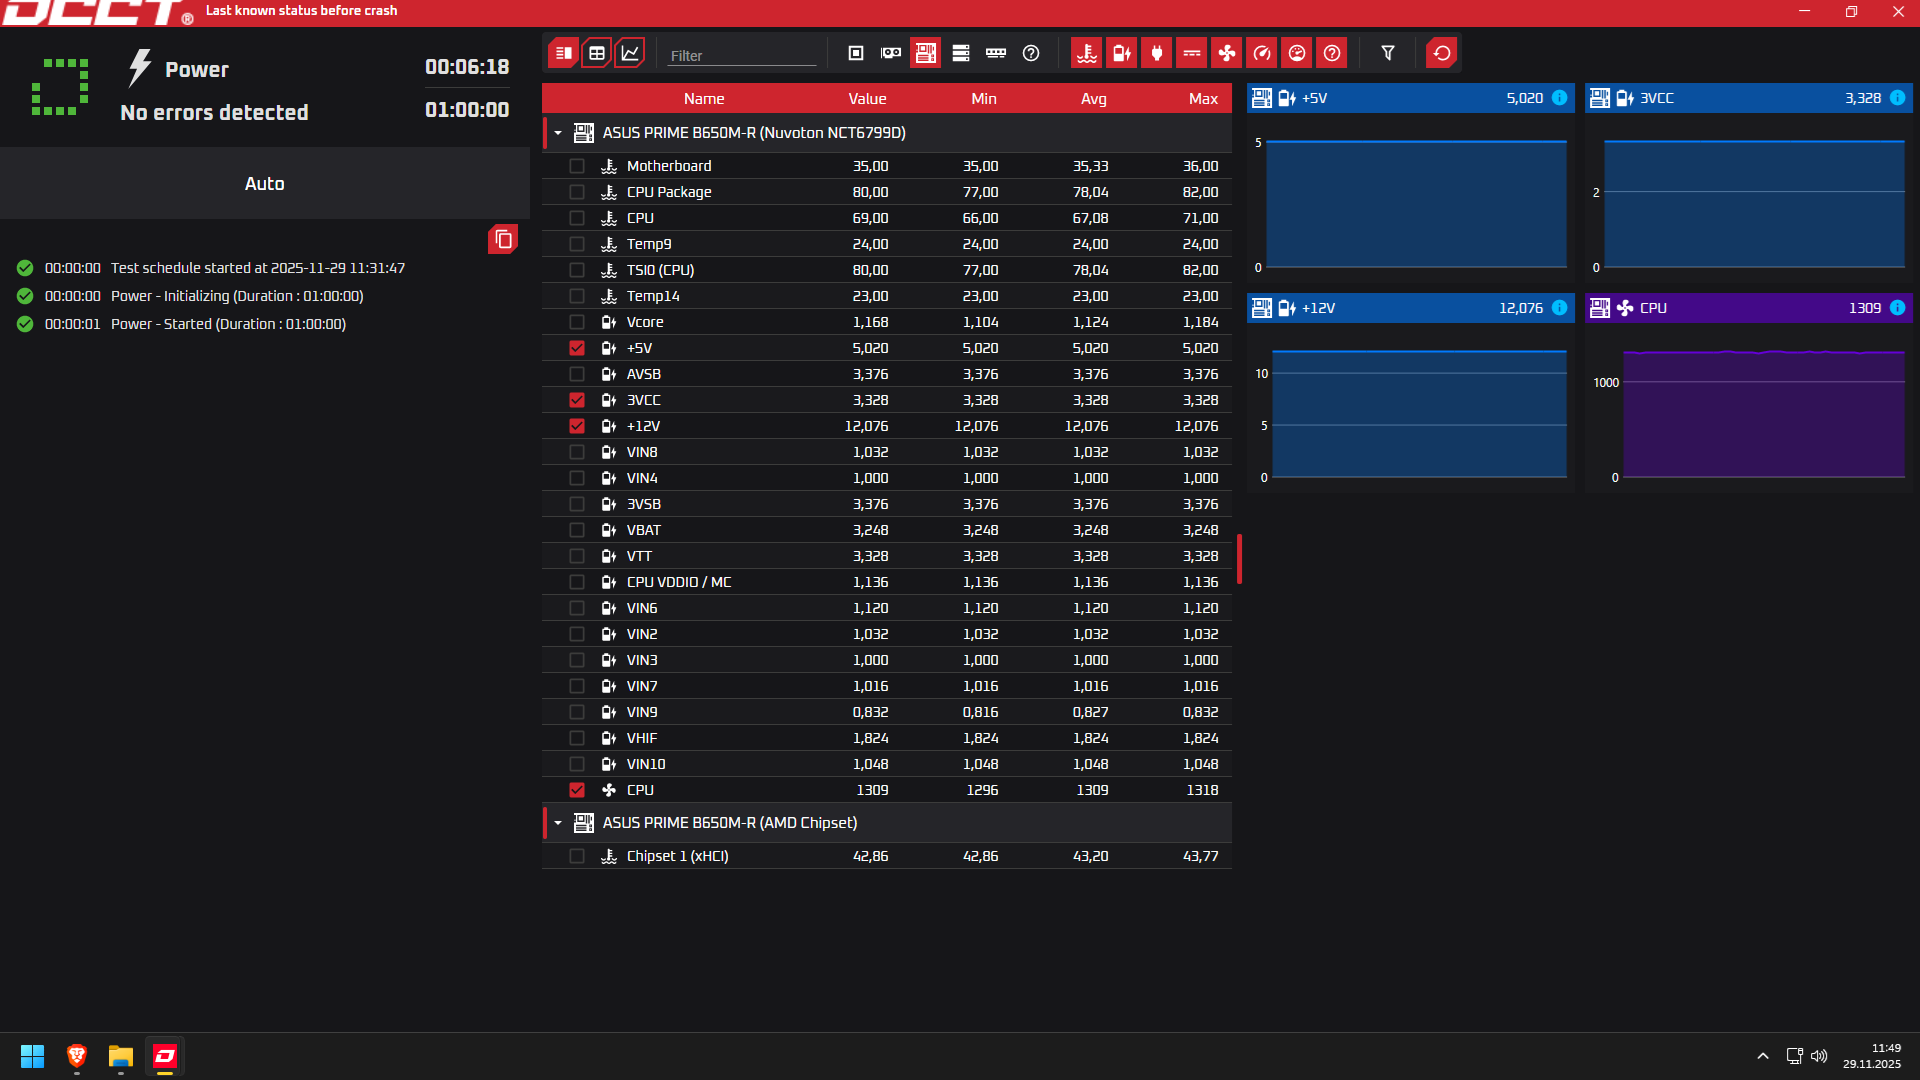The height and width of the screenshot is (1080, 1920).
Task: Click the reset sensors refresh icon
Action: point(1442,53)
